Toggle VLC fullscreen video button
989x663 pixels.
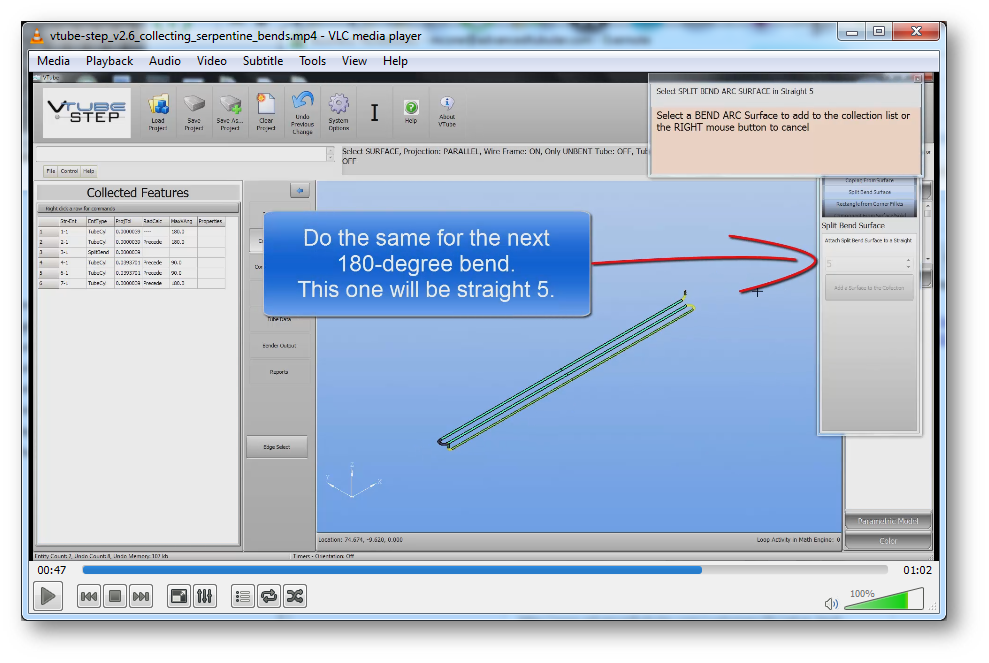[179, 597]
